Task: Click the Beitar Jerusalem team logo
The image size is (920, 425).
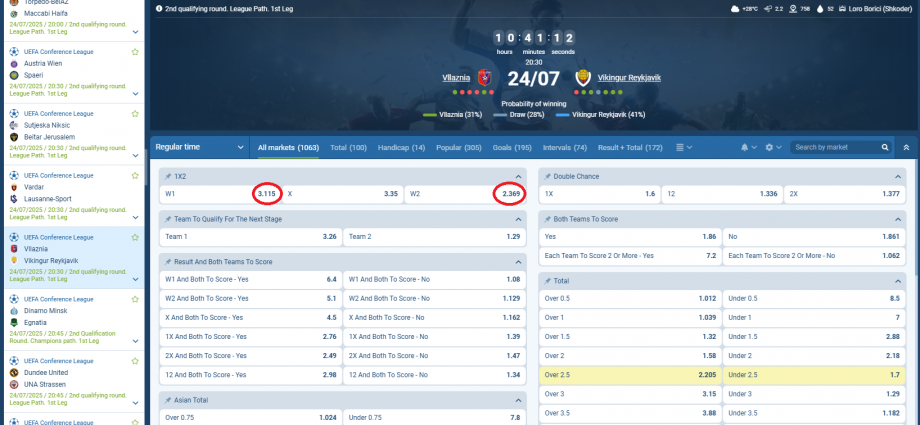Action: click(x=14, y=137)
